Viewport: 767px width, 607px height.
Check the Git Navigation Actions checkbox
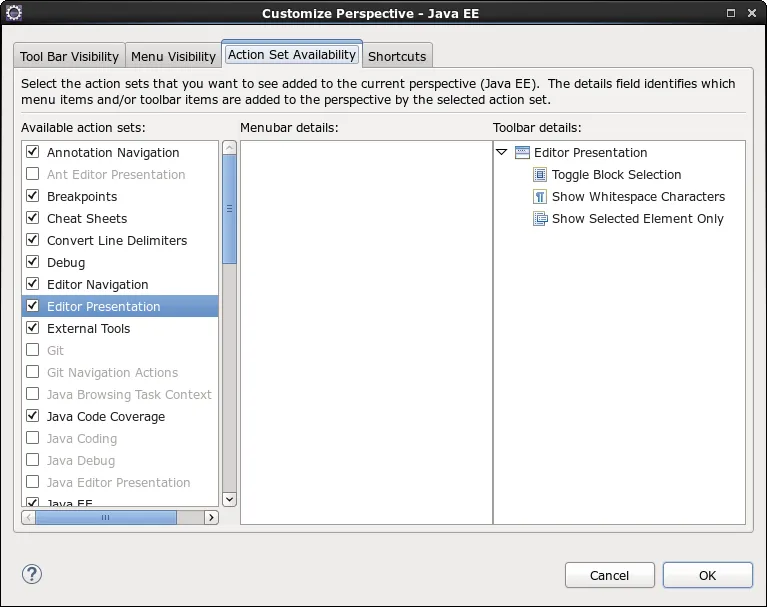pos(32,372)
